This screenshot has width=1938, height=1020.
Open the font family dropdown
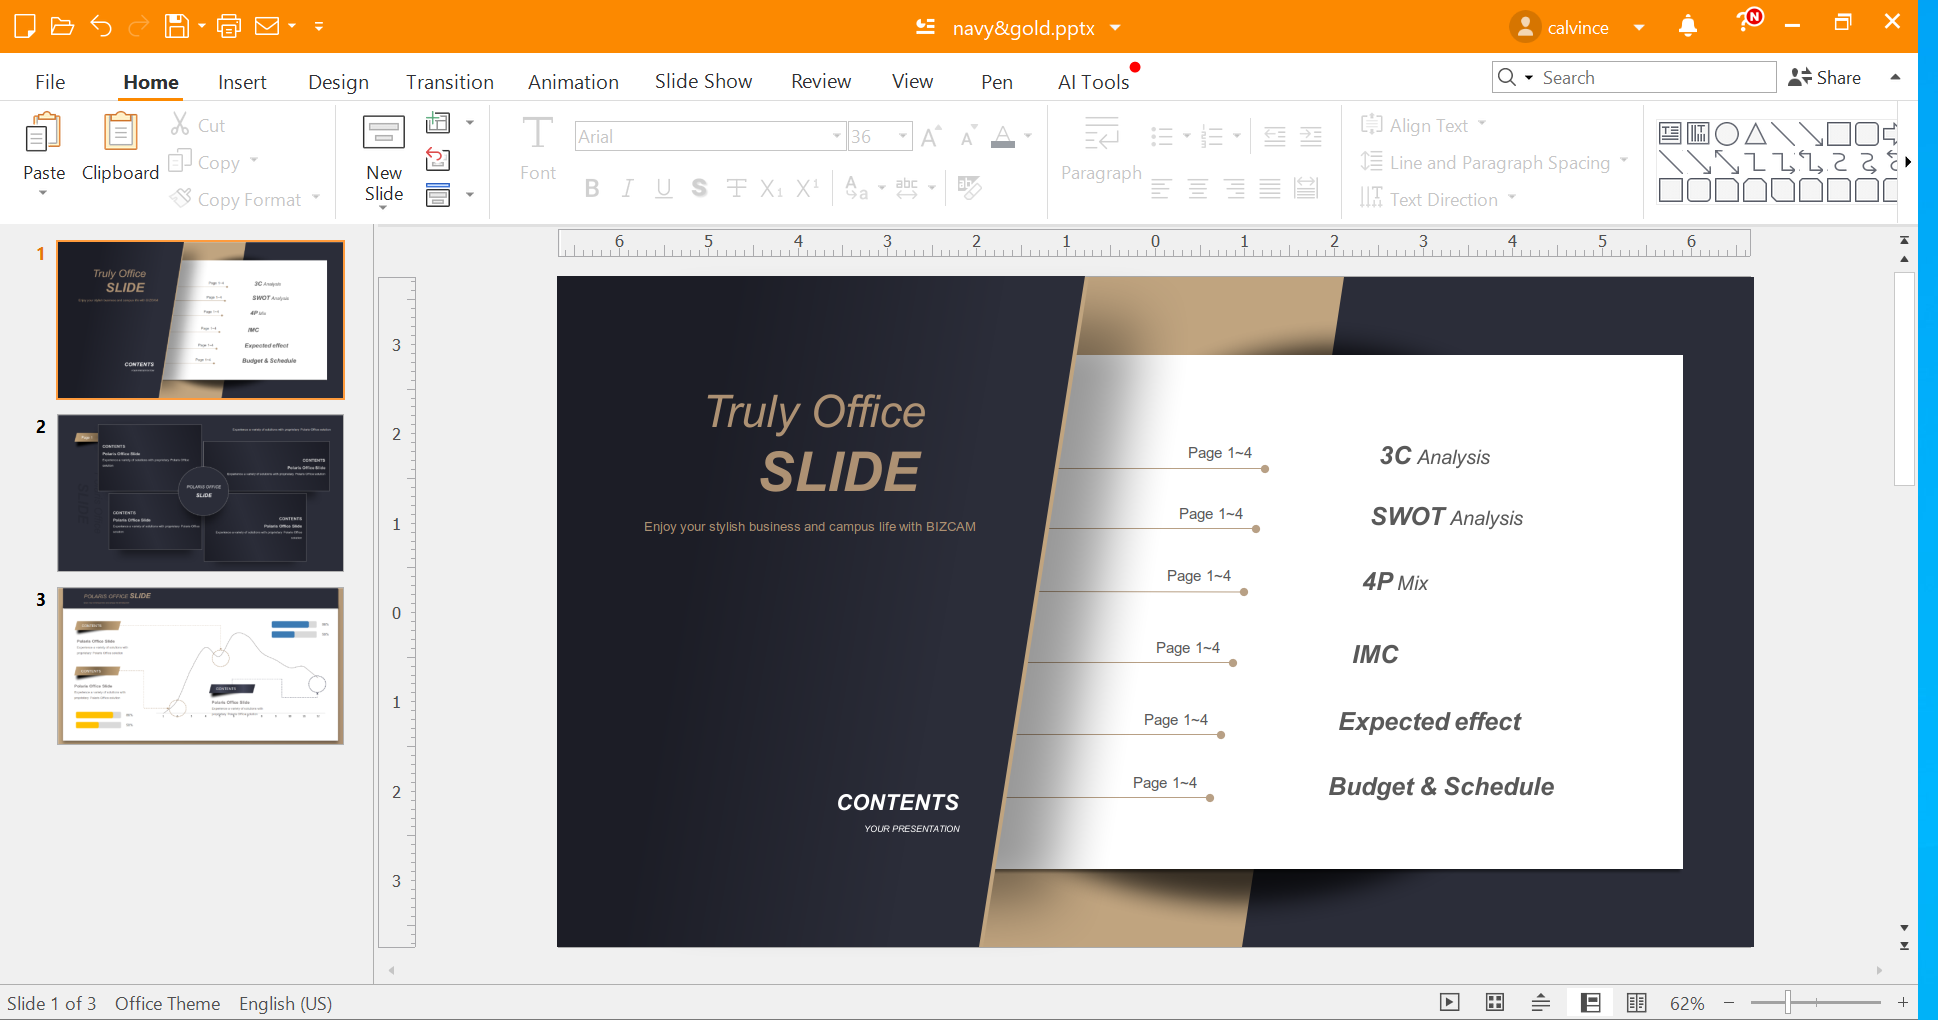(x=837, y=136)
